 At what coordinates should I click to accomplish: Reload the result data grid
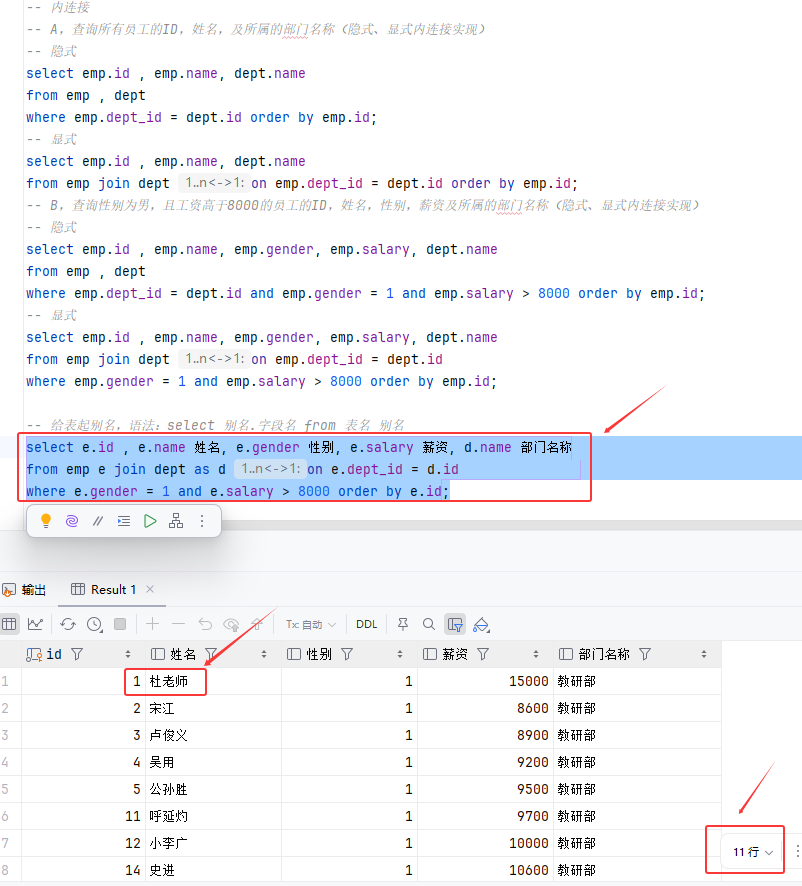click(x=68, y=624)
